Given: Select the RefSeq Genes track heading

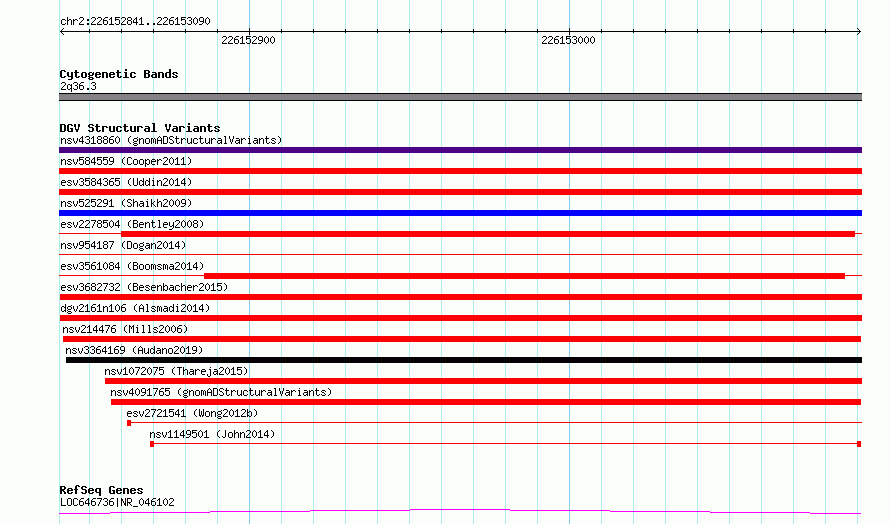Looking at the screenshot, I should click(x=101, y=490).
